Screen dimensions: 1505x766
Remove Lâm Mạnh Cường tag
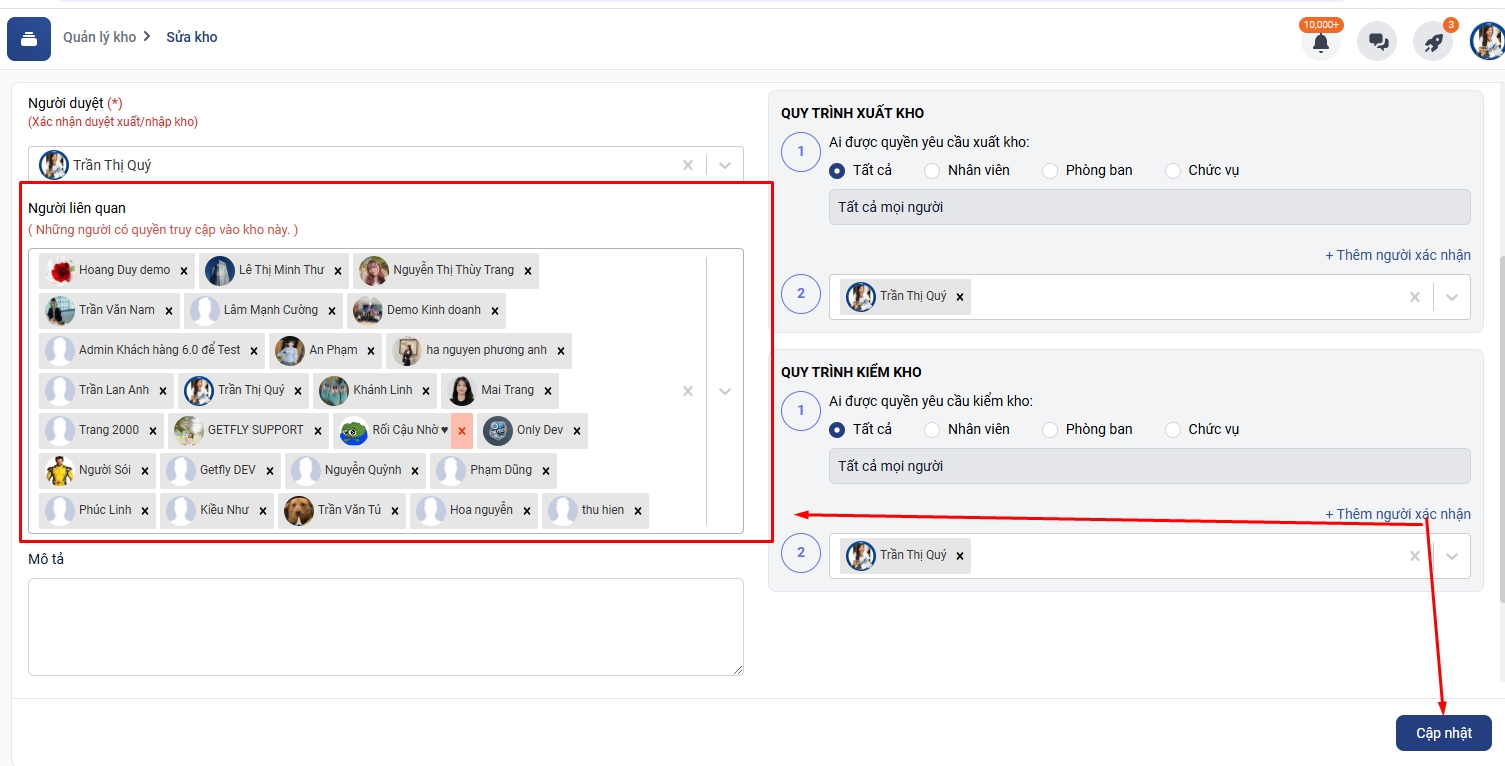[x=332, y=311]
